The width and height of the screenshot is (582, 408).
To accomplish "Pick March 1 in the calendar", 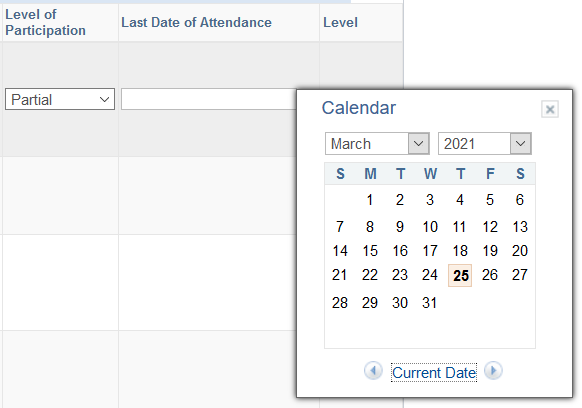I will coord(370,200).
